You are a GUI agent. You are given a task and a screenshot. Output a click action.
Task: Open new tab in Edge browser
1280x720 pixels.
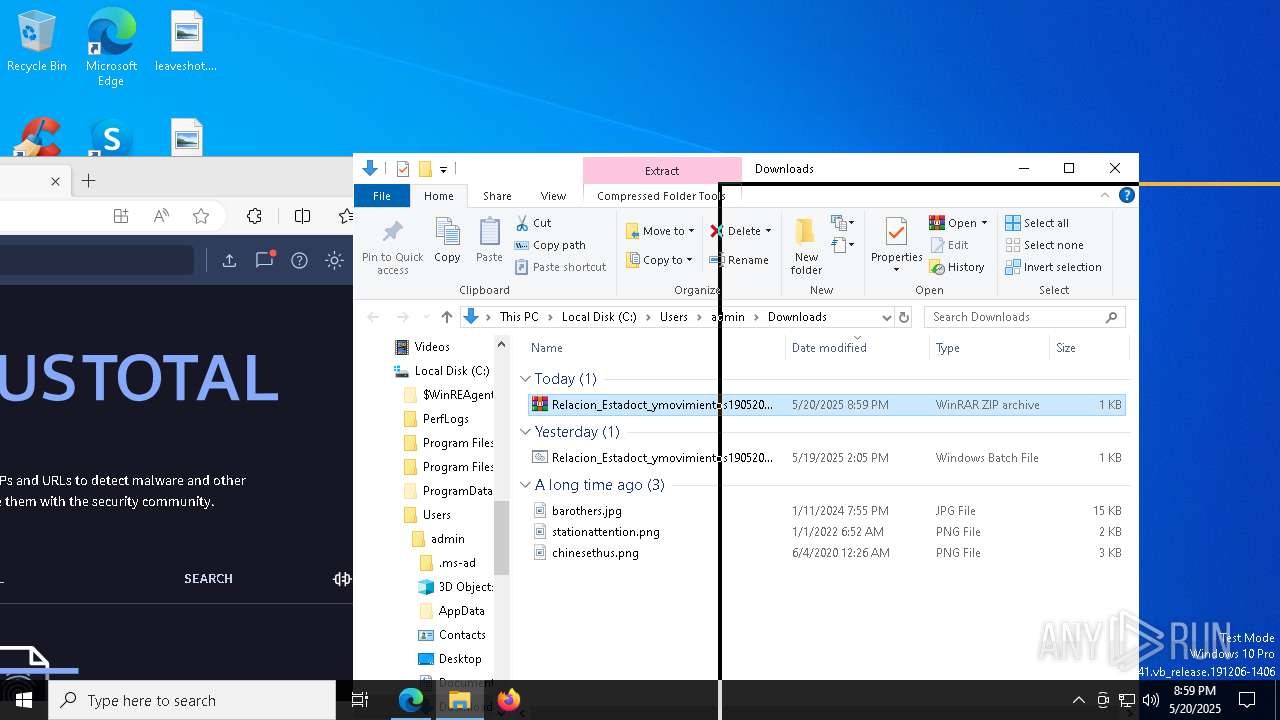coord(88,181)
